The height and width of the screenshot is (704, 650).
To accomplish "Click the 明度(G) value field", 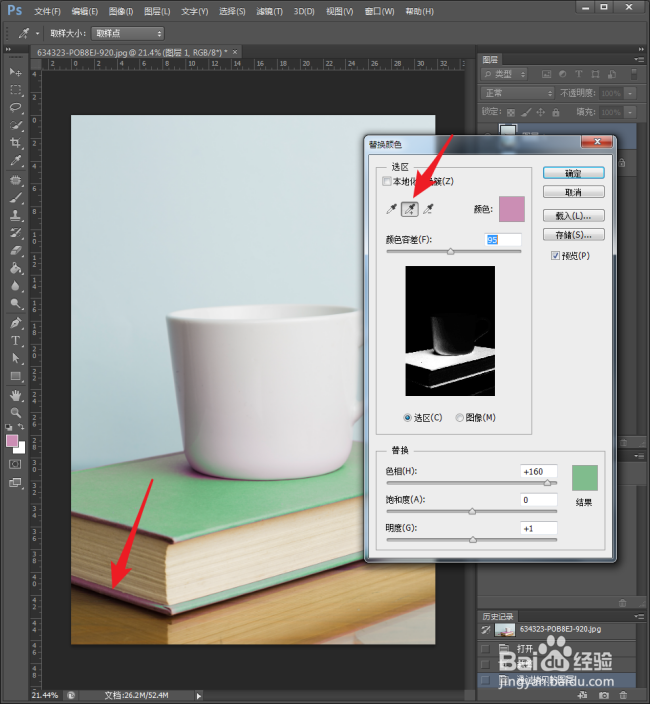I will (x=539, y=528).
